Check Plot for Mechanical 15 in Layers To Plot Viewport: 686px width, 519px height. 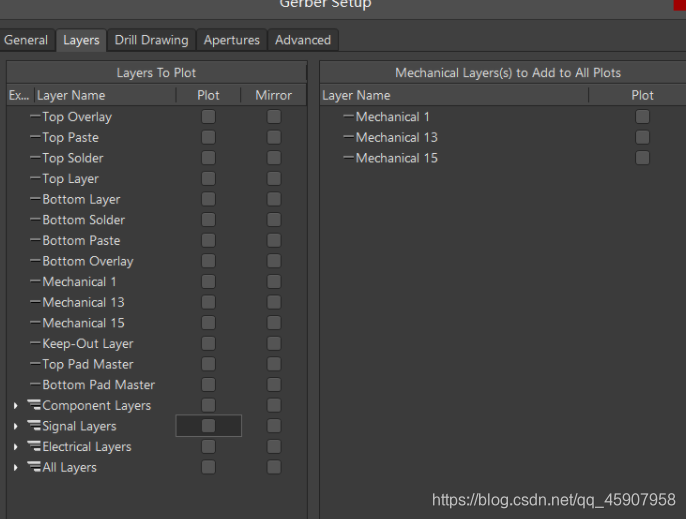(208, 323)
